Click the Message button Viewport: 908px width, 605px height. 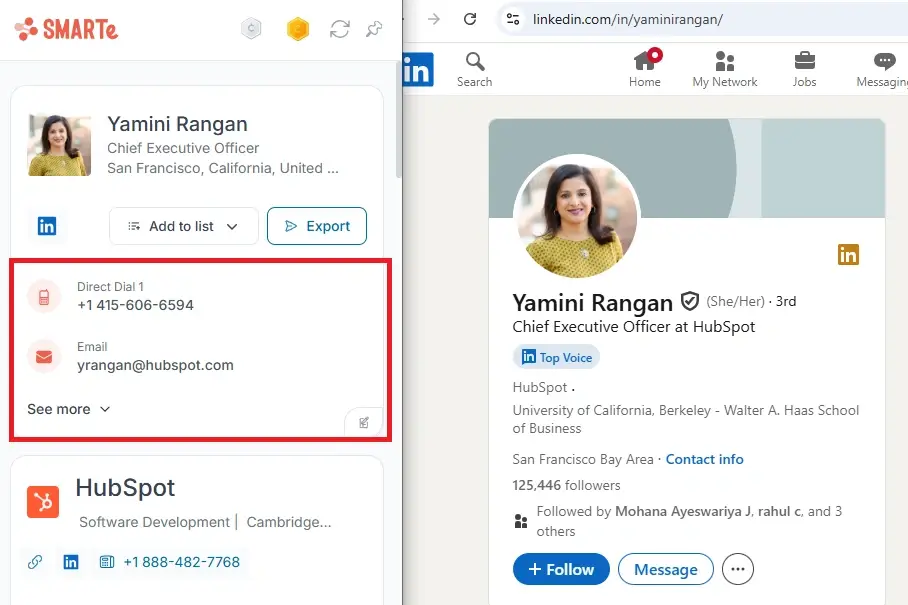pyautogui.click(x=666, y=569)
